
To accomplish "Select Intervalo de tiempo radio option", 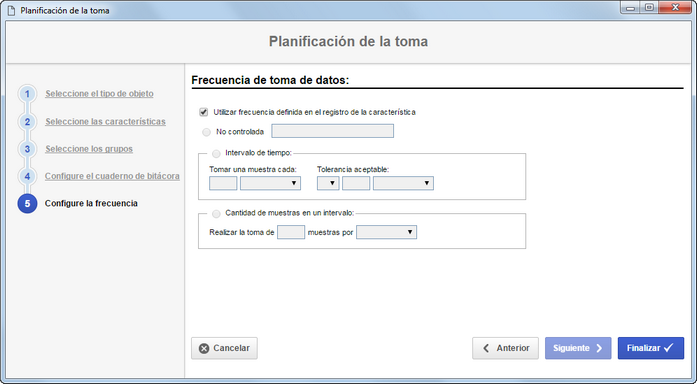I will (x=216, y=153).
